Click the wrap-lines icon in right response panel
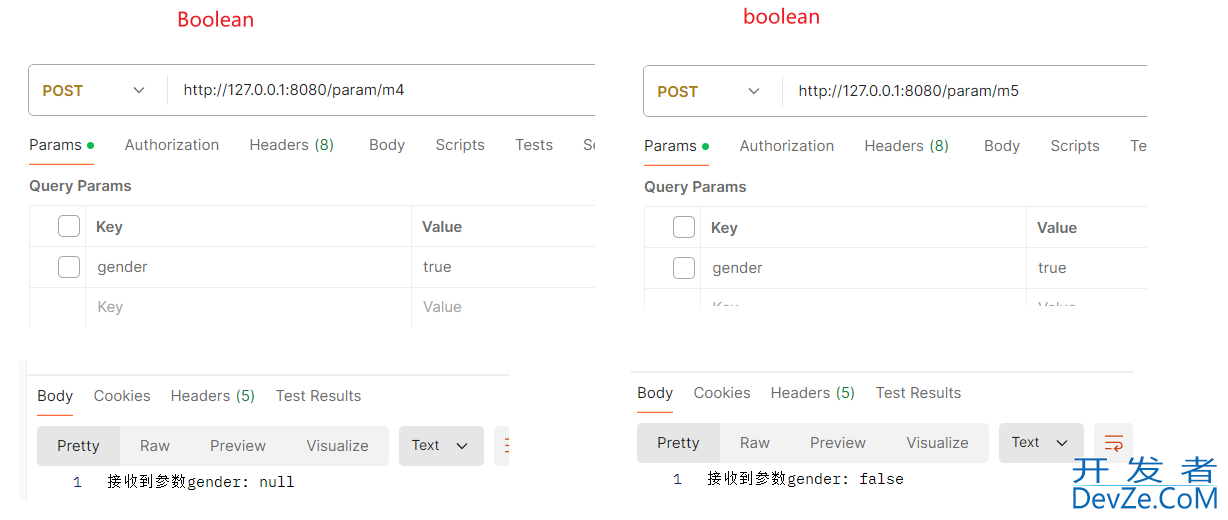 [1114, 443]
